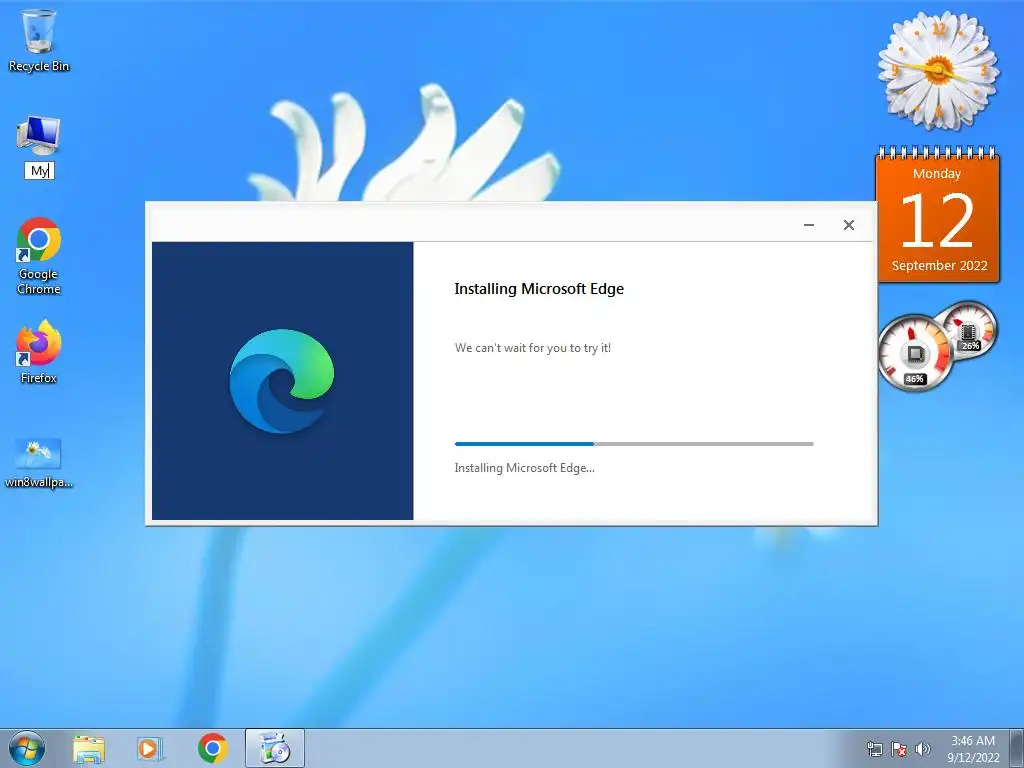Viewport: 1024px width, 768px height.
Task: Open Google Chrome from the taskbar
Action: pos(212,748)
